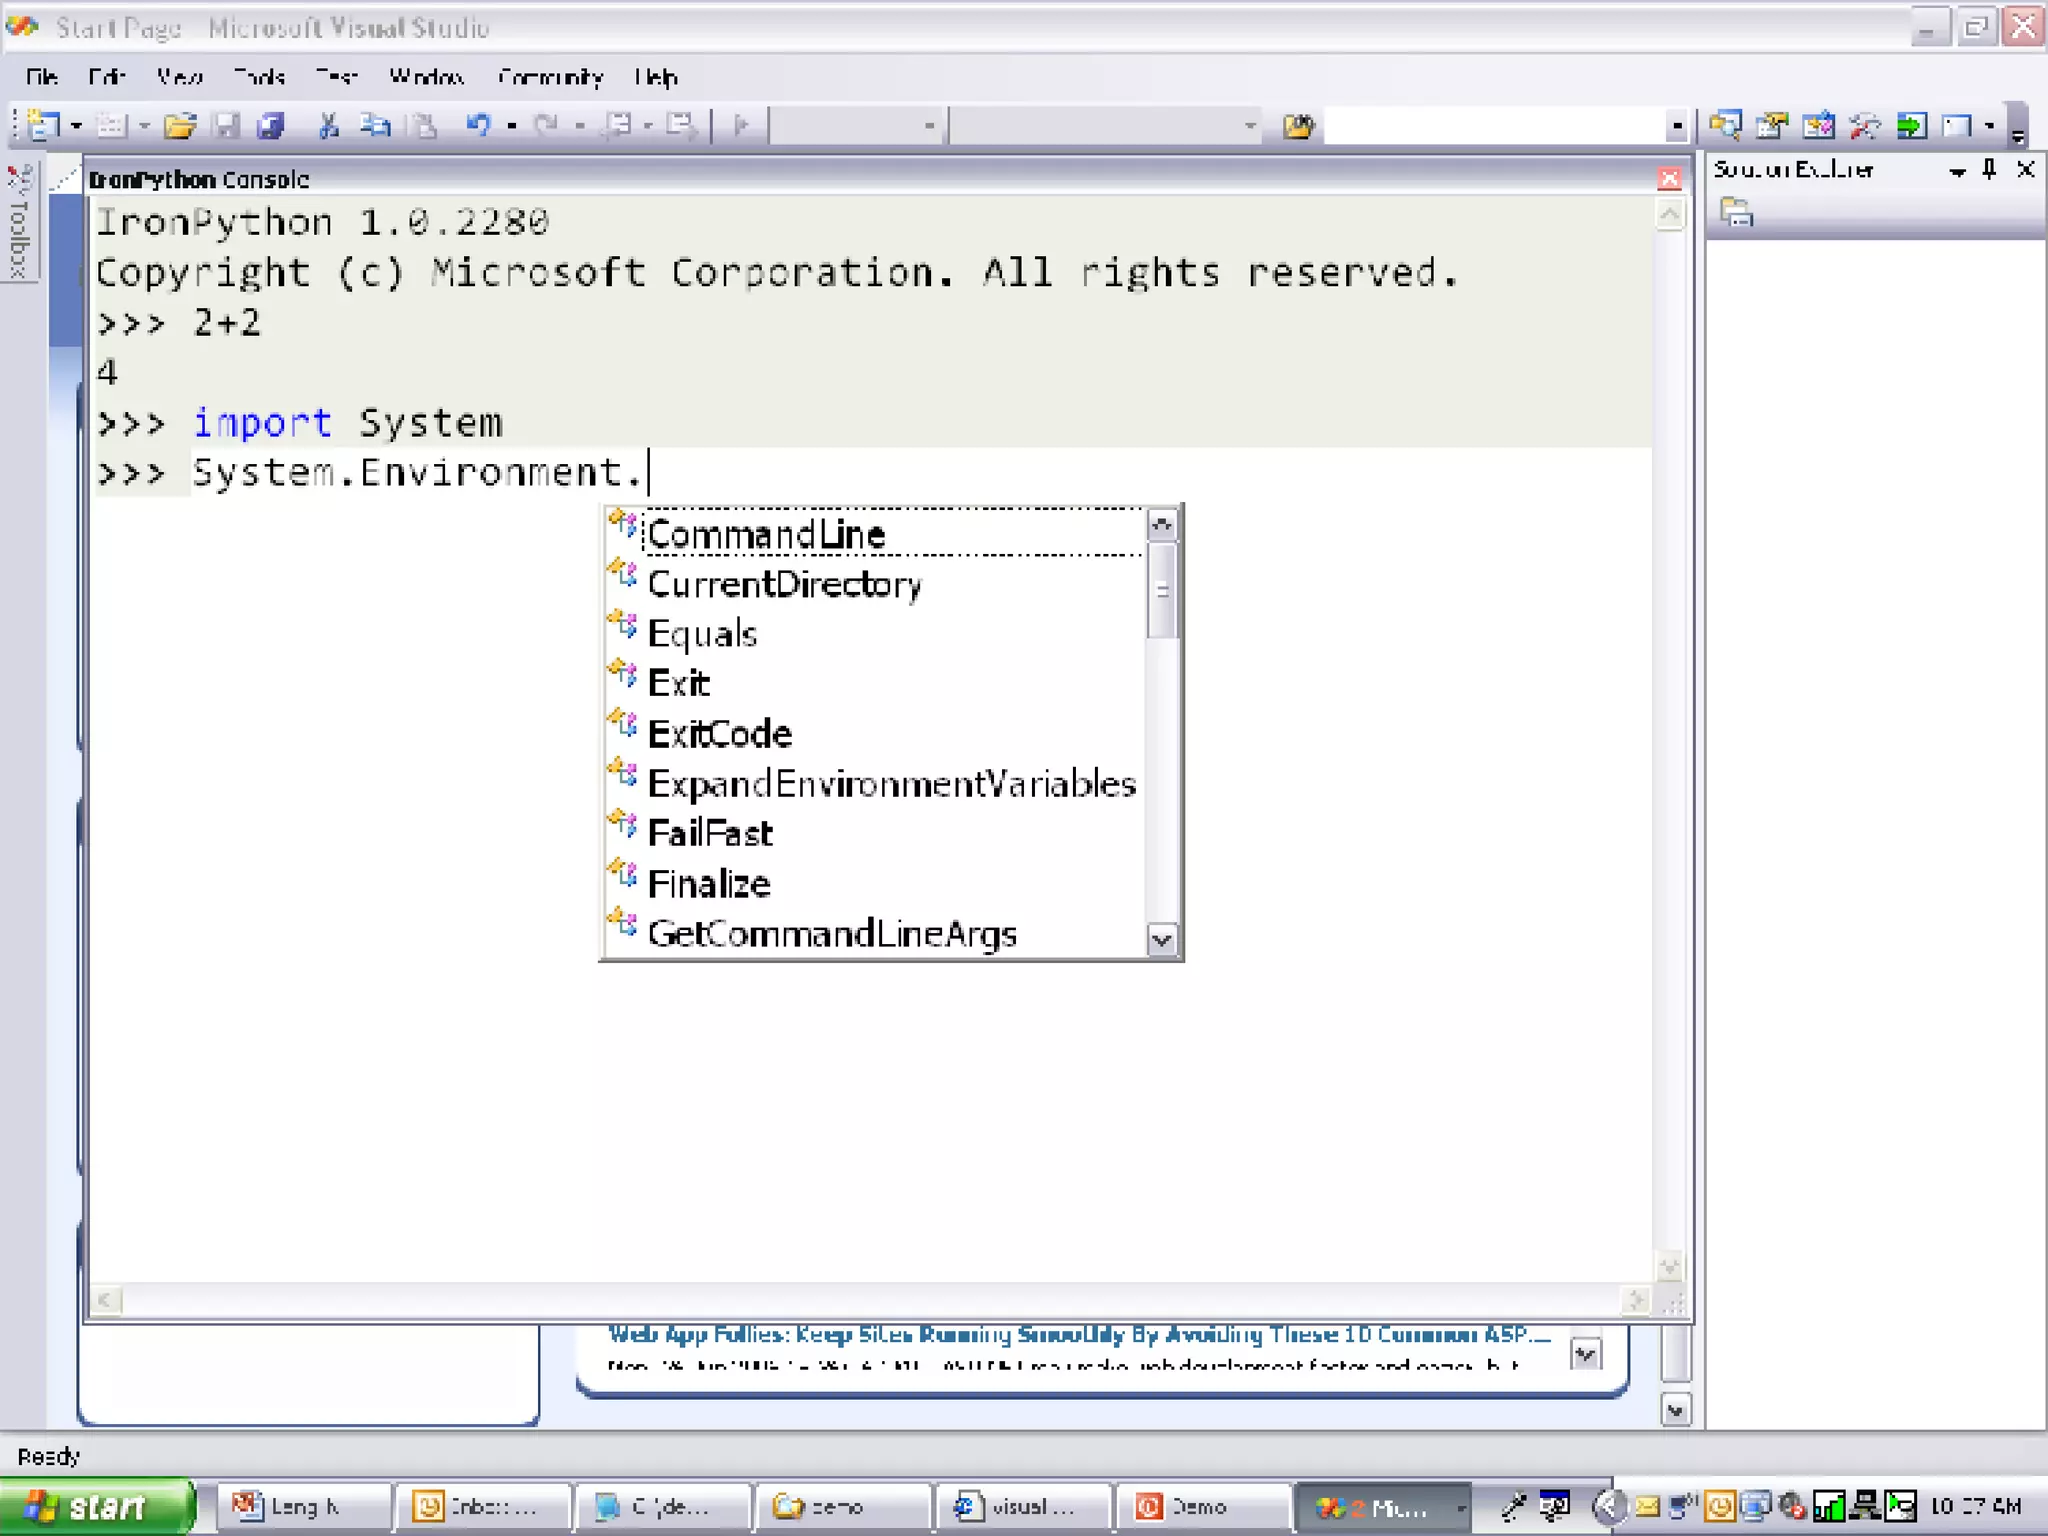2048x1536 pixels.
Task: Open the View menu
Action: 180,77
